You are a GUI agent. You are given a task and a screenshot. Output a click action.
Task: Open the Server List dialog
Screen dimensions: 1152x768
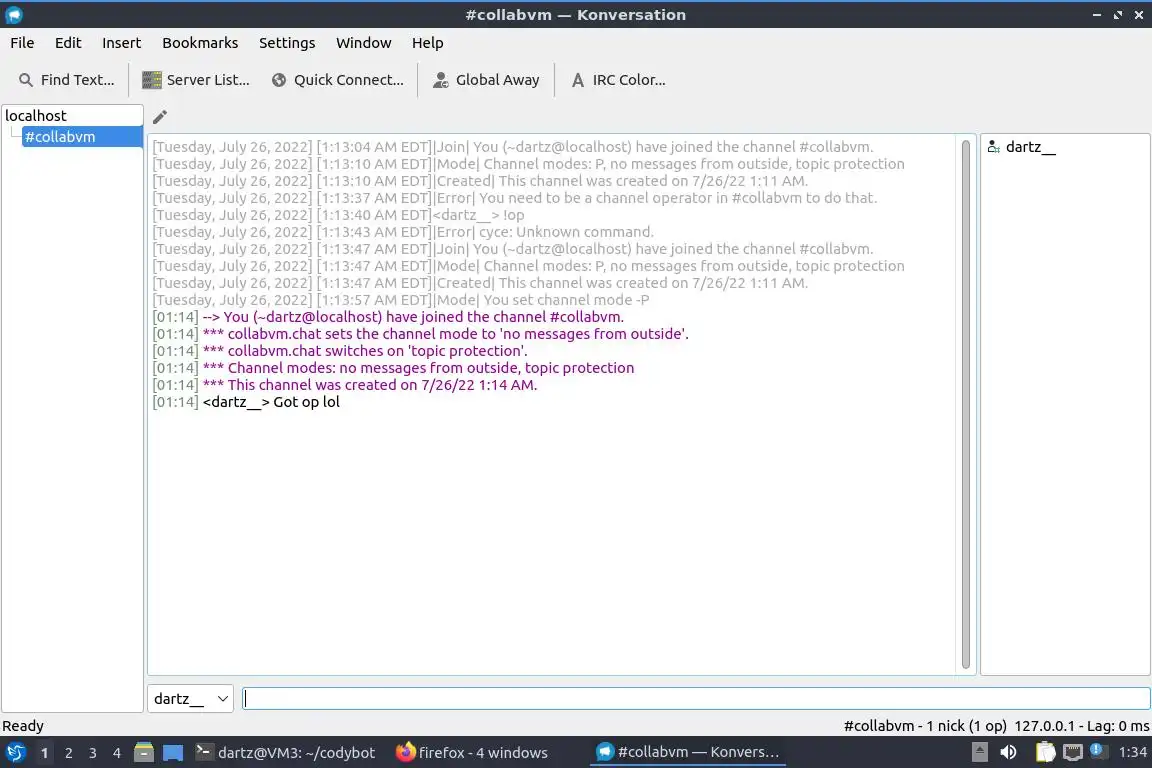tap(195, 79)
